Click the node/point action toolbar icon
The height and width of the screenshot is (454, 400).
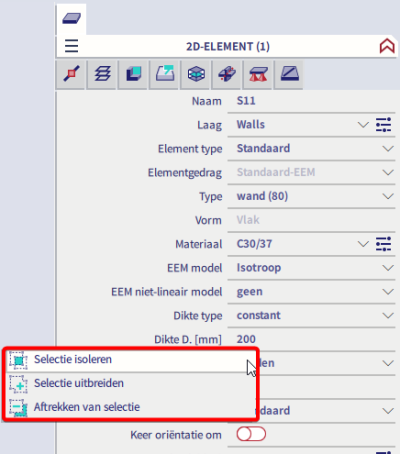71,74
